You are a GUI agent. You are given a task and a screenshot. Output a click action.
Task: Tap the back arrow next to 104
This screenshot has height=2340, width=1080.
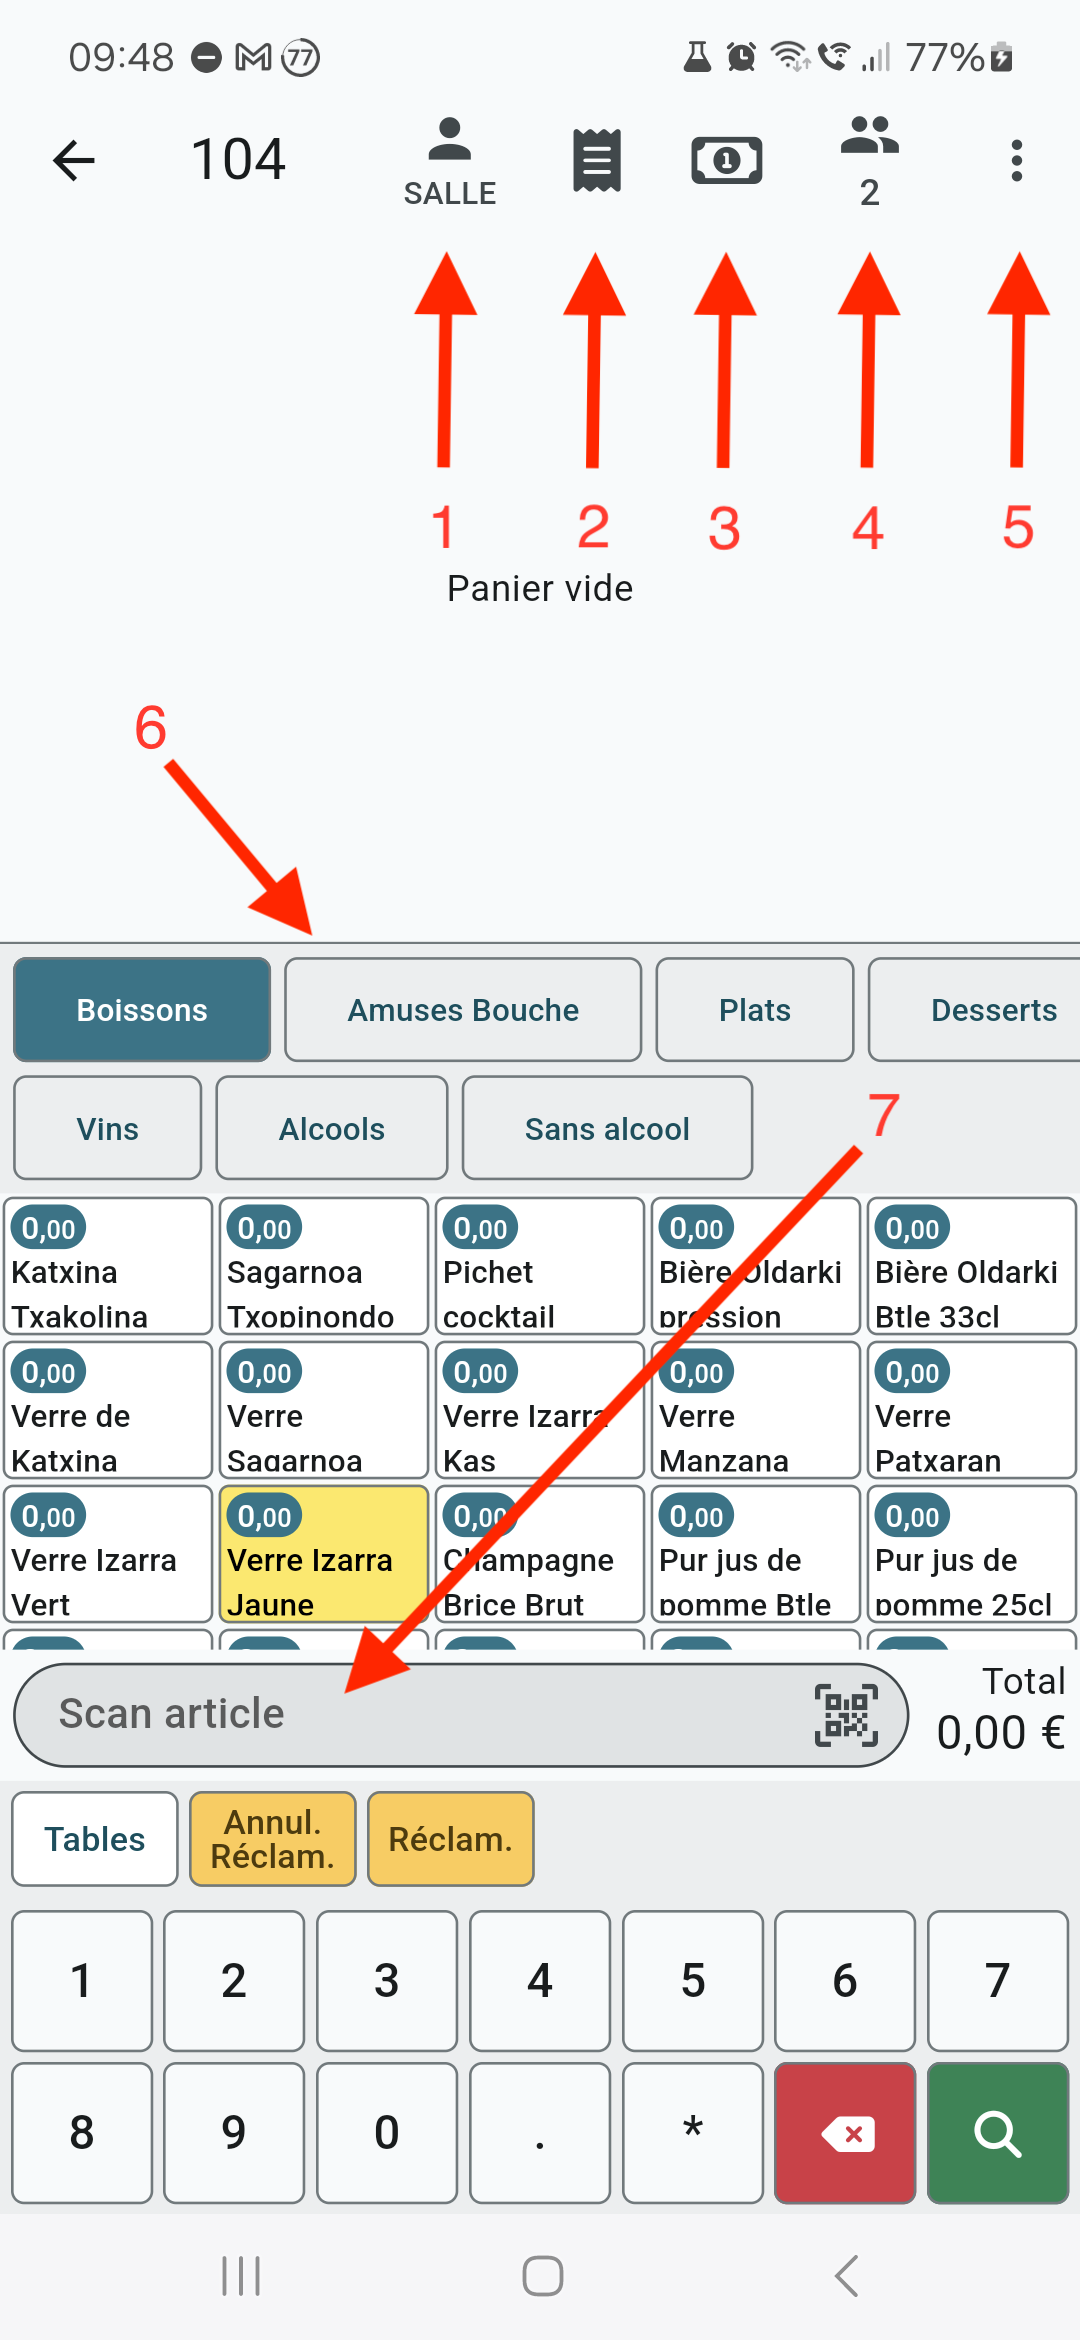click(73, 160)
